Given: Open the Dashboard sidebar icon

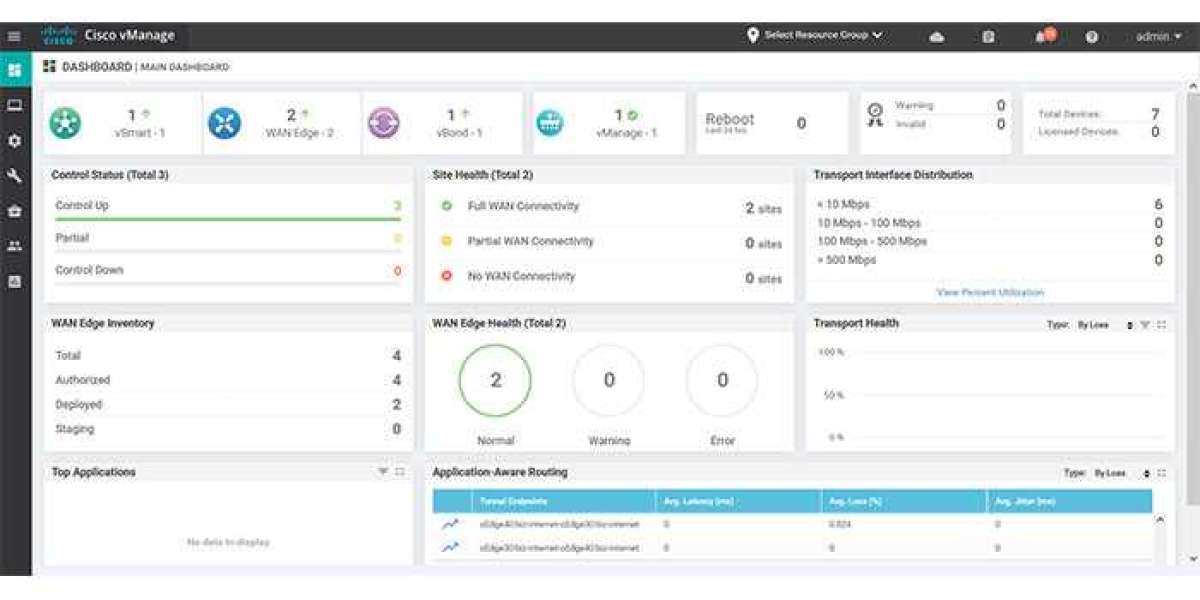Looking at the screenshot, I should click(x=14, y=70).
